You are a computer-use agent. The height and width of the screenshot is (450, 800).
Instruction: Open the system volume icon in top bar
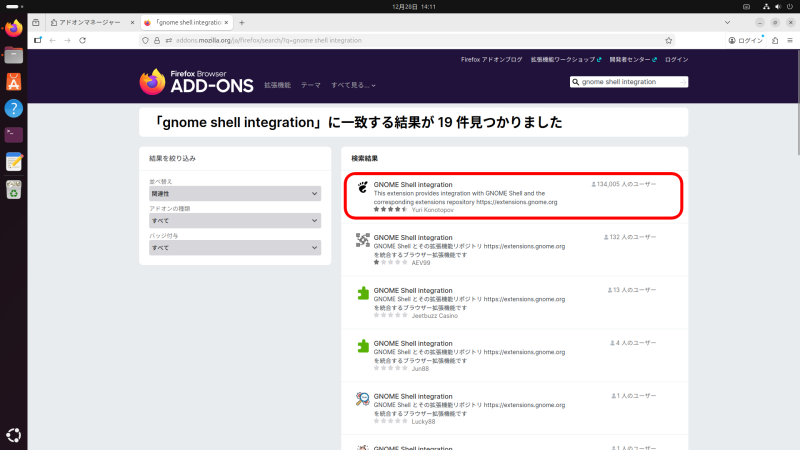778,7
